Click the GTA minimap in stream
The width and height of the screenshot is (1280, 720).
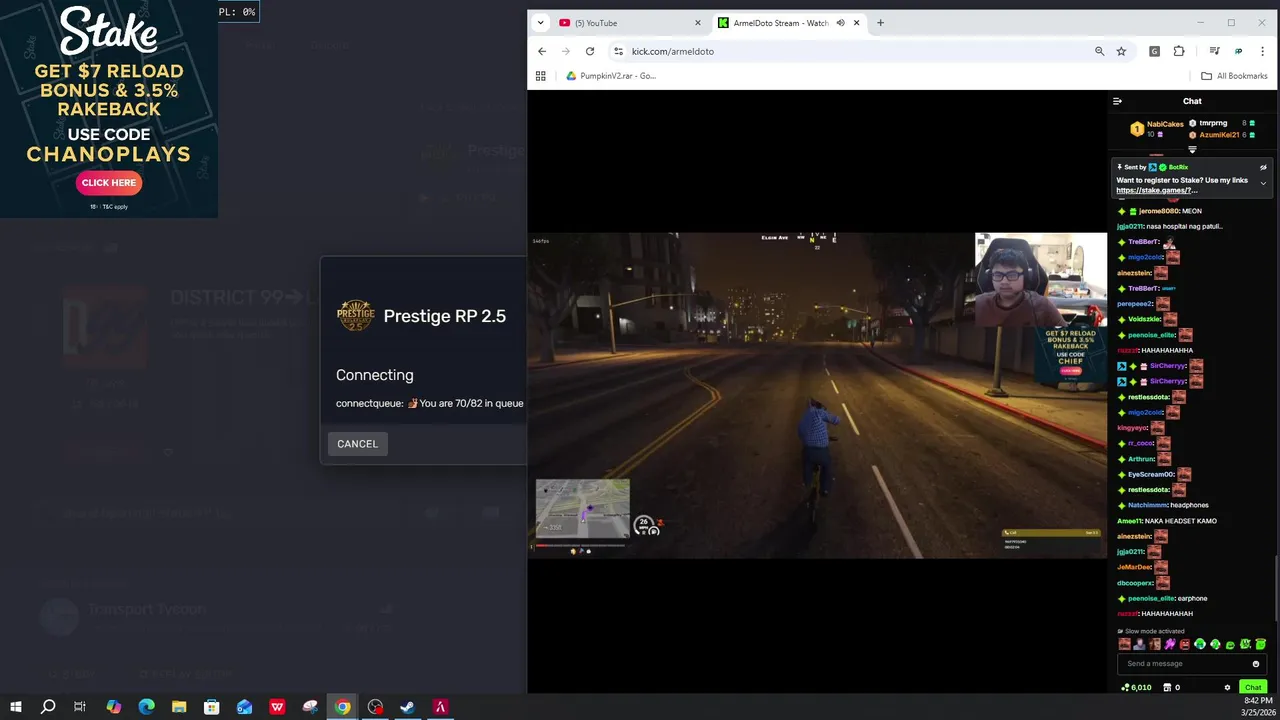(583, 508)
